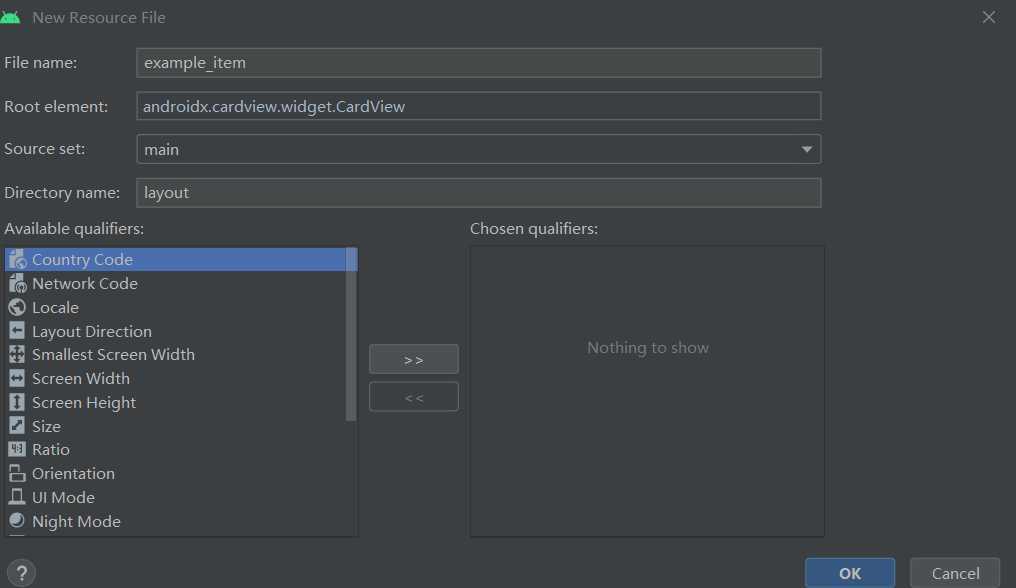Choose the UI Mode qualifier
This screenshot has width=1016, height=588.
(176, 497)
